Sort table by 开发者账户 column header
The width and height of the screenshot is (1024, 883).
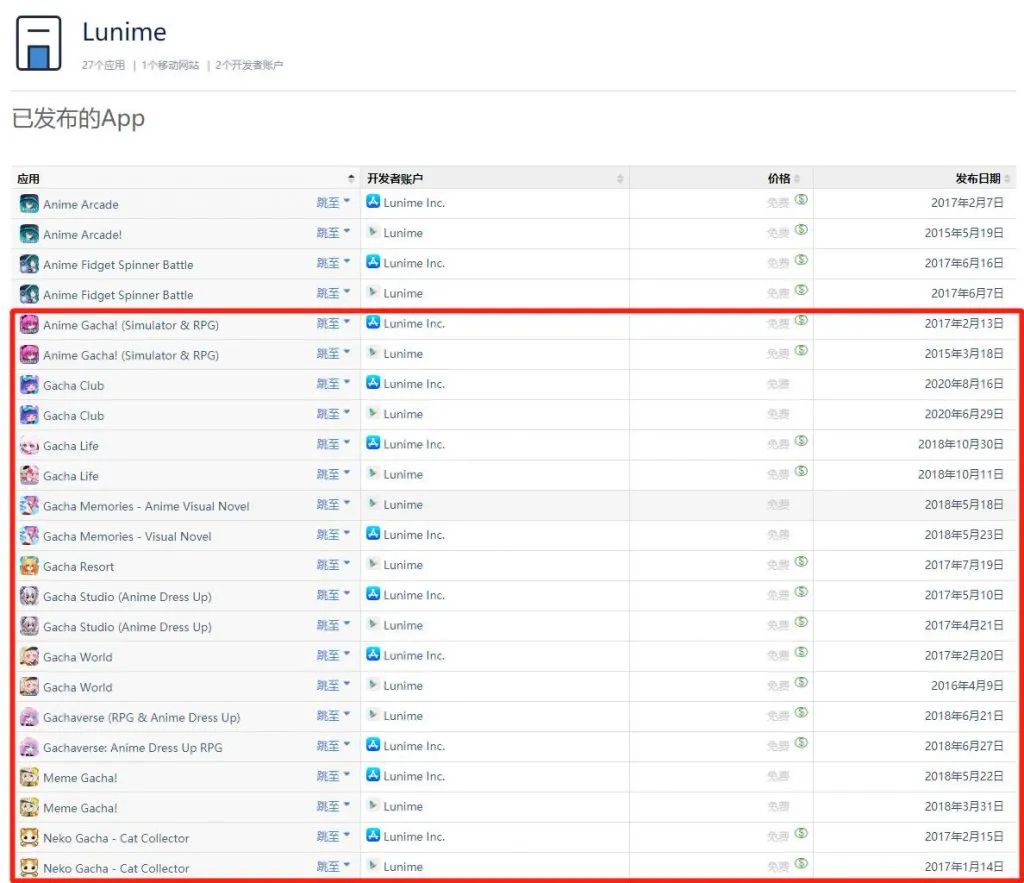[395, 179]
